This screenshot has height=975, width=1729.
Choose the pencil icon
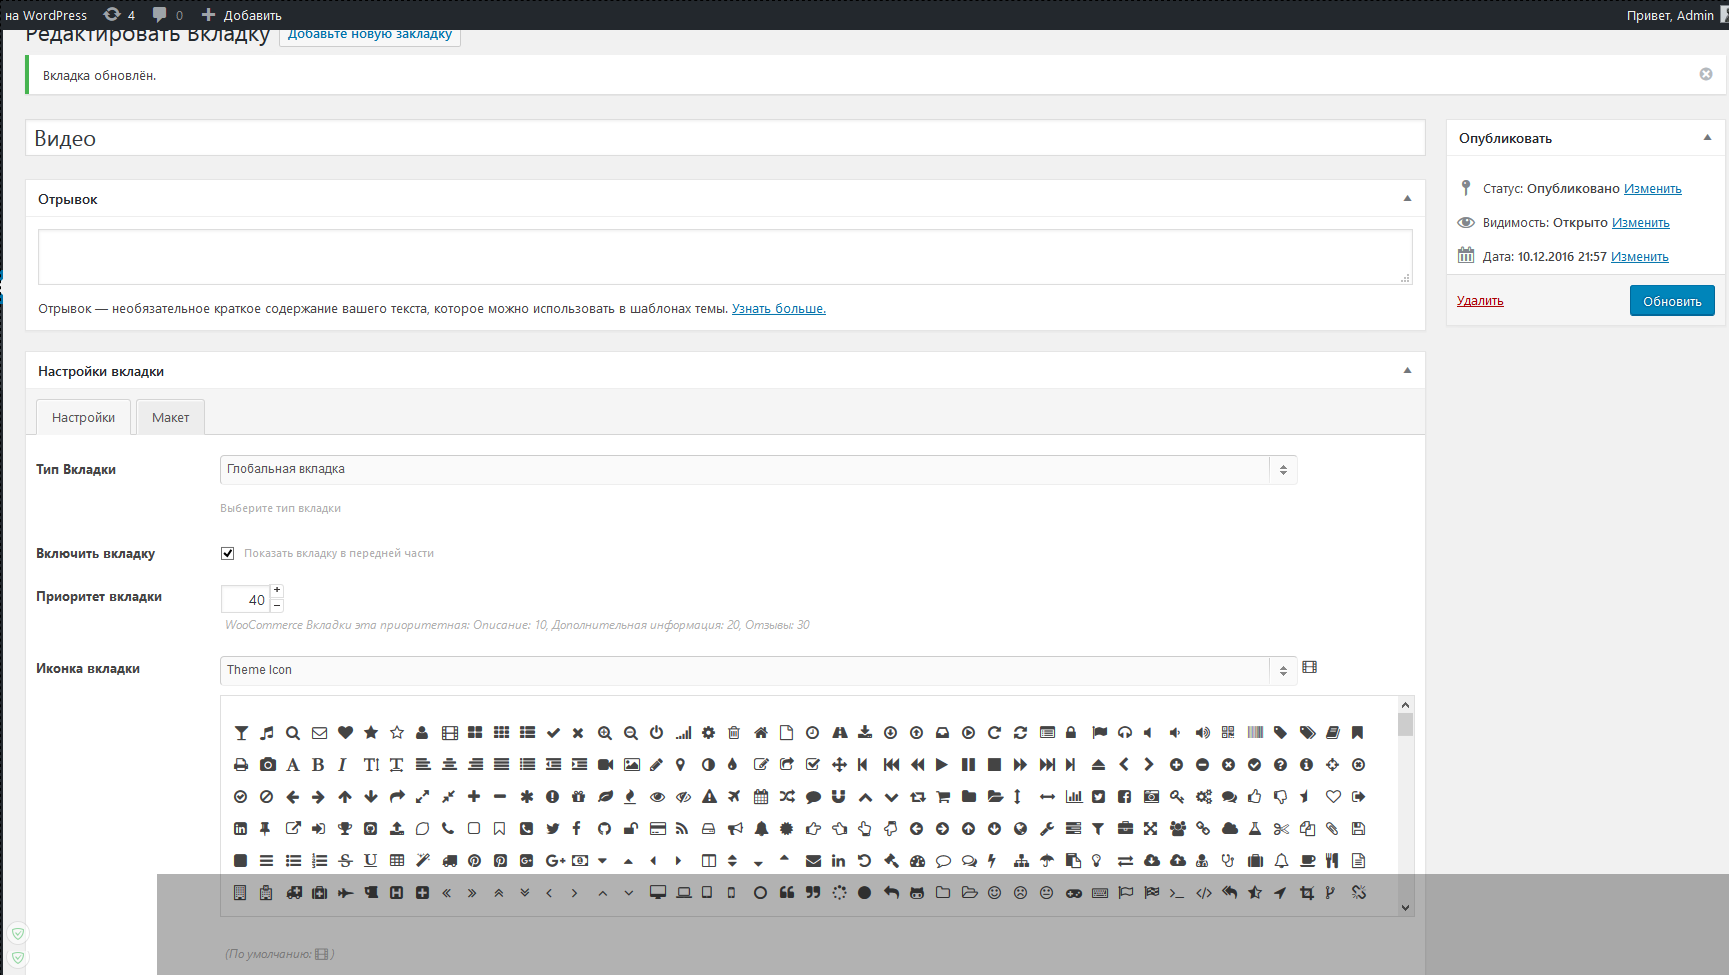pos(657,765)
